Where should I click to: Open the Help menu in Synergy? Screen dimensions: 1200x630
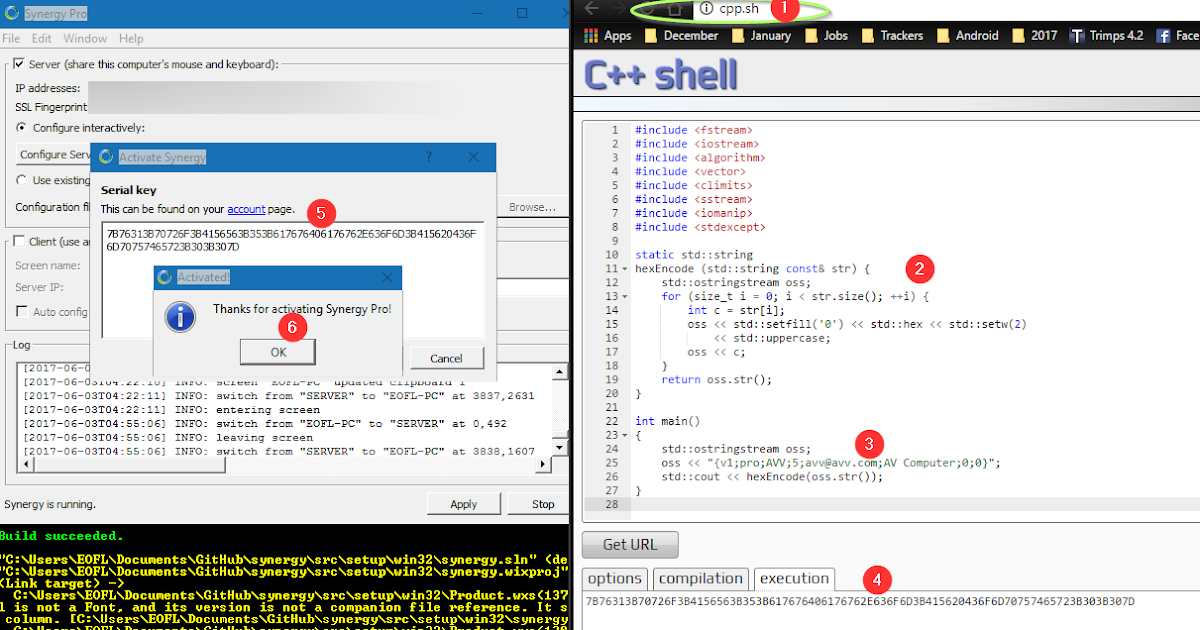point(131,39)
